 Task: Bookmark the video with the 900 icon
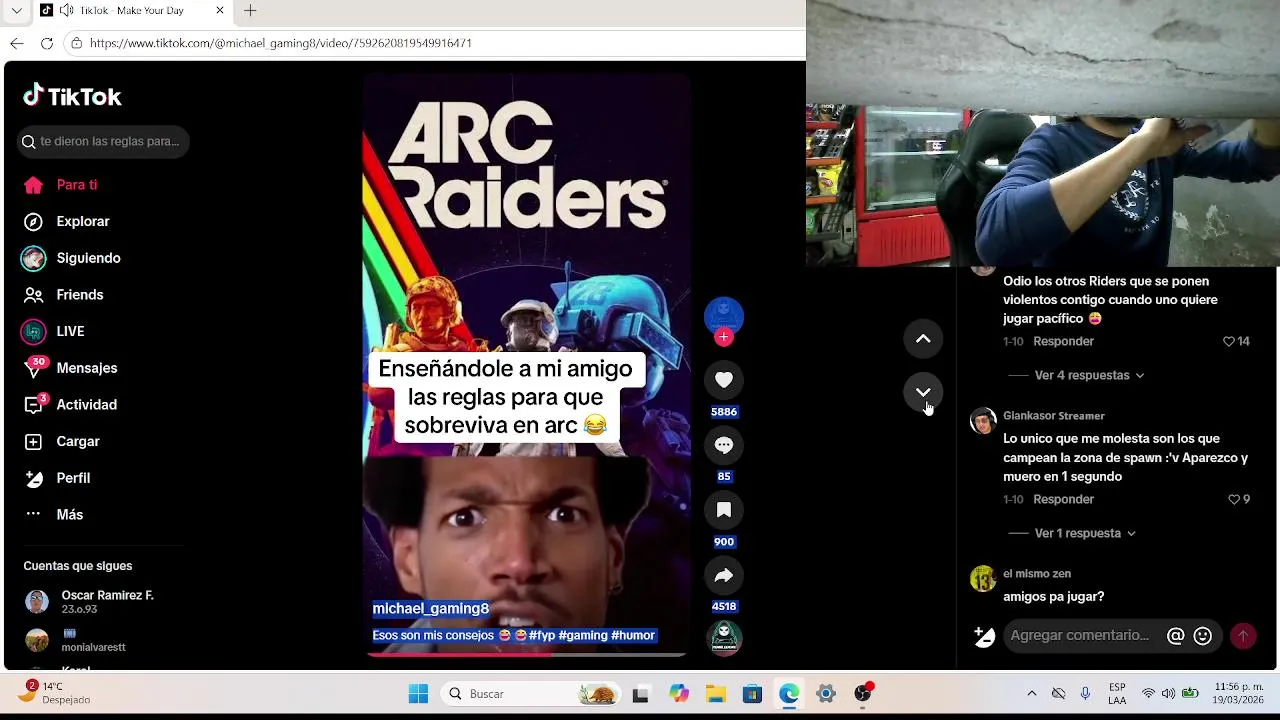coord(724,510)
